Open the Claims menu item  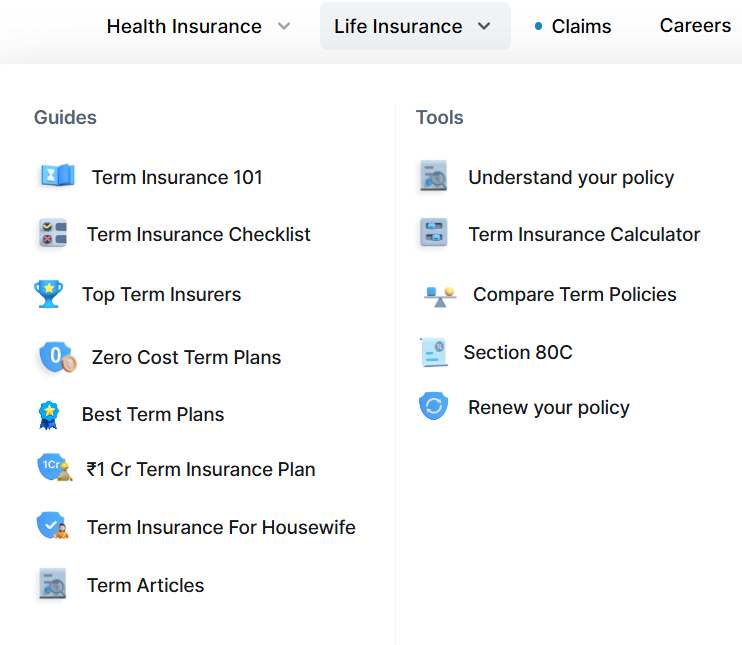pyautogui.click(x=581, y=27)
